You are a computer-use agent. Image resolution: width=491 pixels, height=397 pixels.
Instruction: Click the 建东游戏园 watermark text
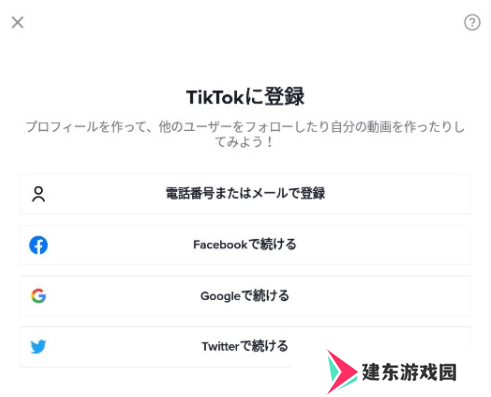pyautogui.click(x=409, y=372)
